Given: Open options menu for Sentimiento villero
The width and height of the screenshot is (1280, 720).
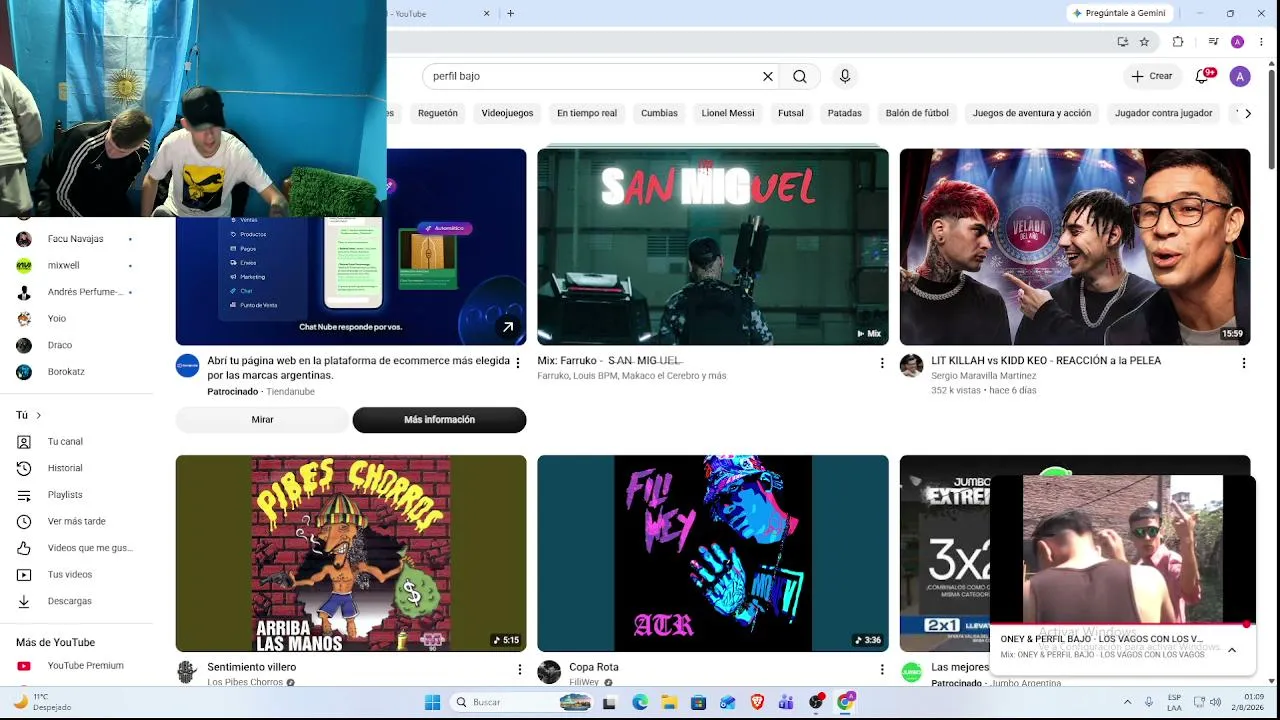Looking at the screenshot, I should (520, 669).
